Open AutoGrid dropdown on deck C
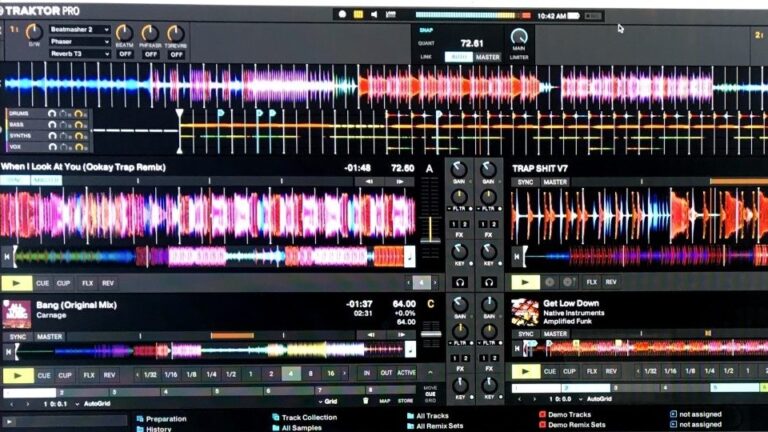 pos(93,404)
